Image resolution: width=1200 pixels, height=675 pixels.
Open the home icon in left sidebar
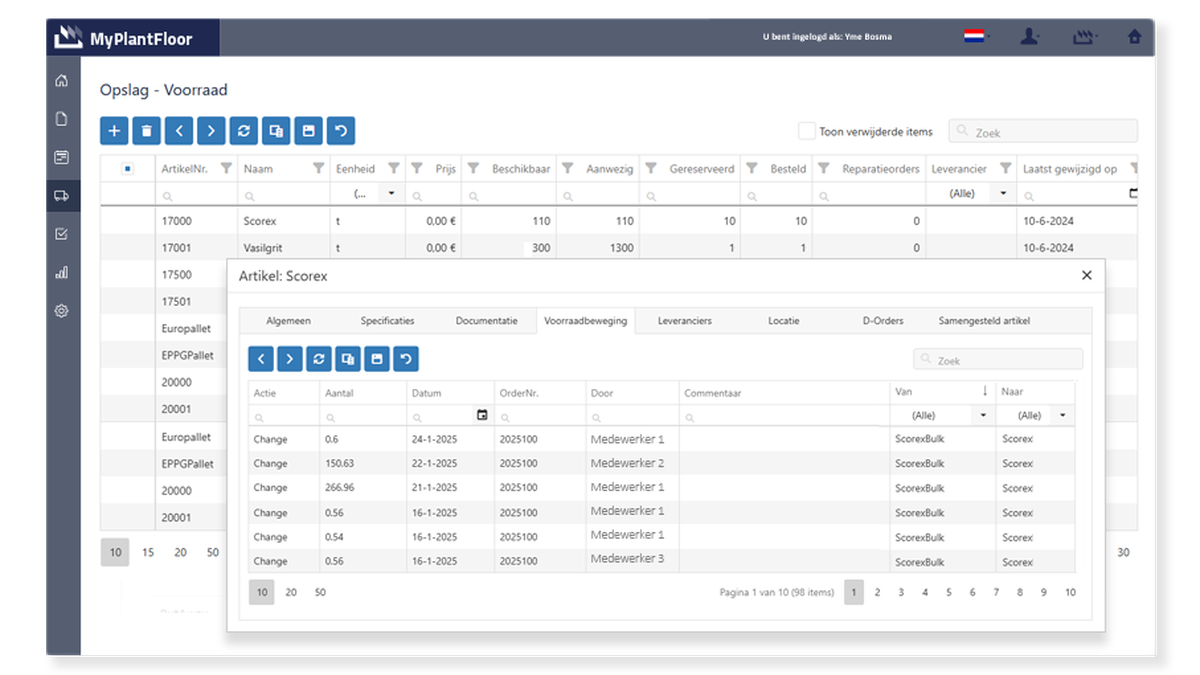(x=62, y=81)
